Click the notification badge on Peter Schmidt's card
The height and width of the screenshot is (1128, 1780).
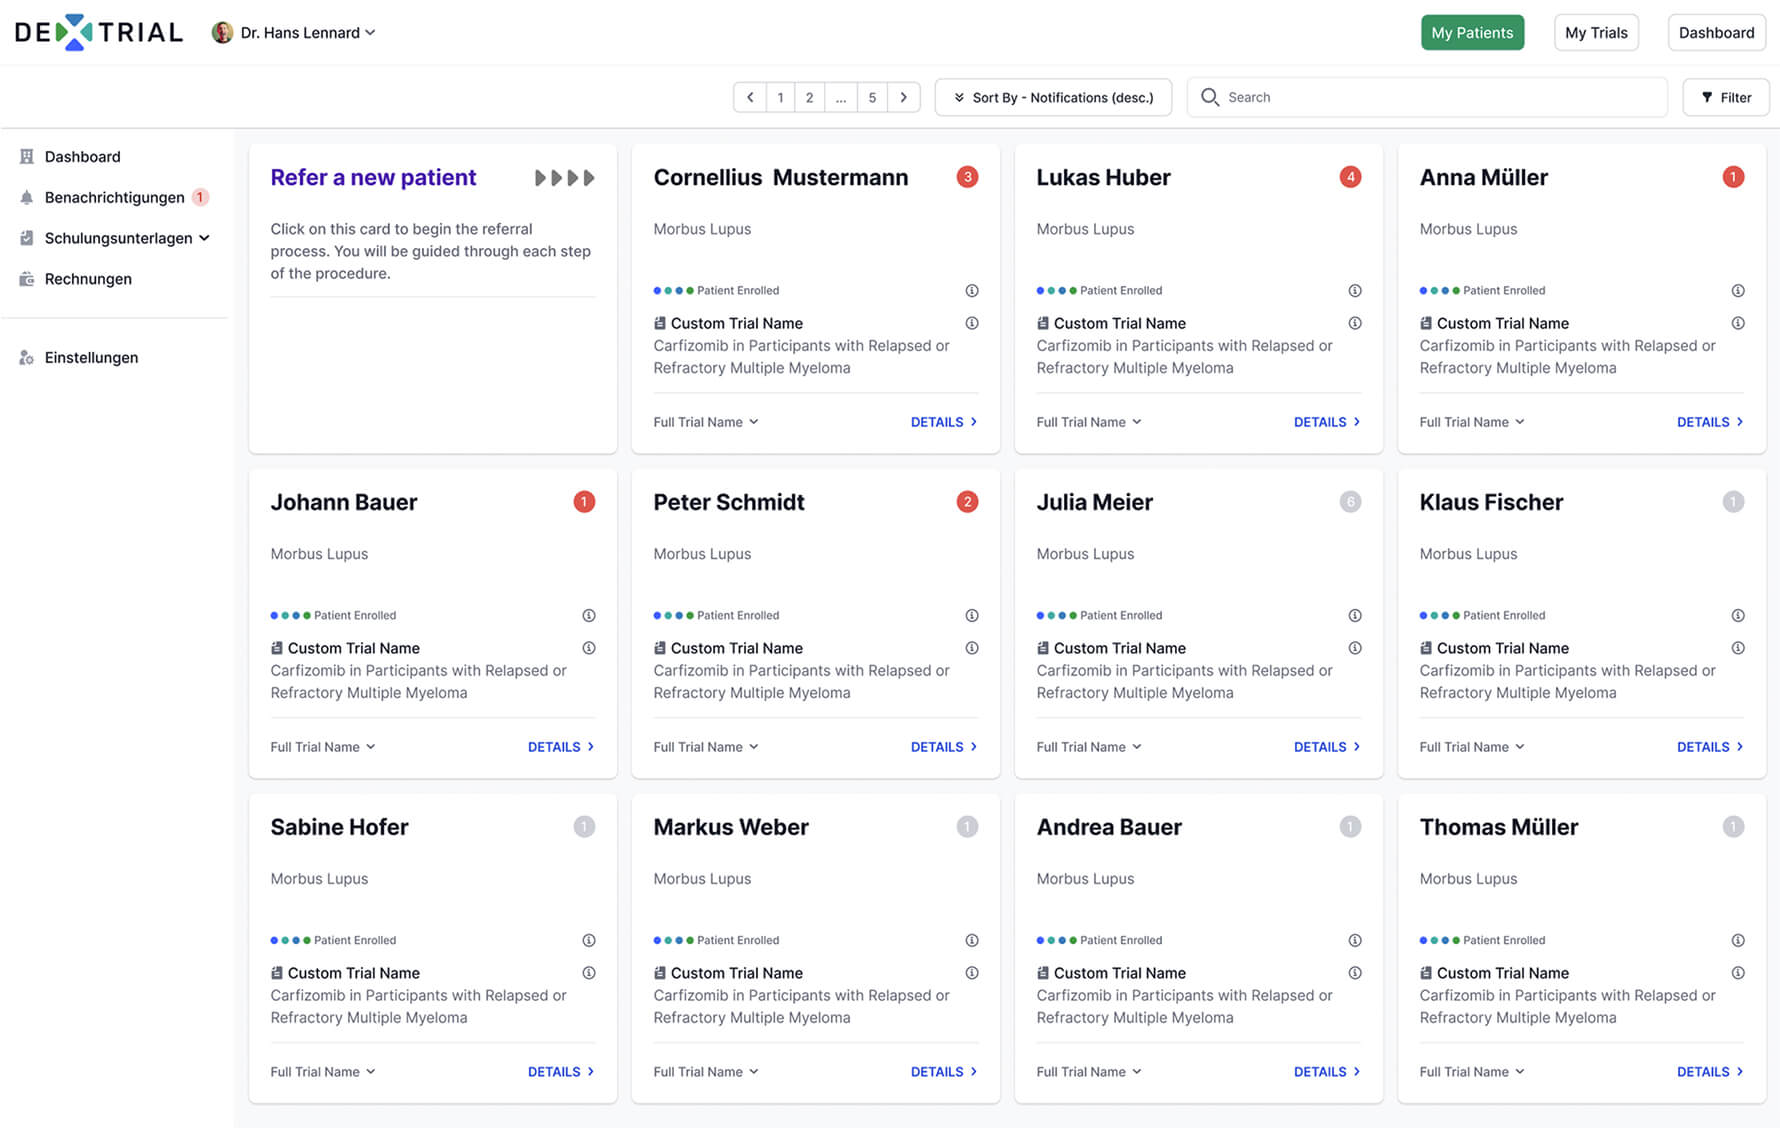pos(967,502)
